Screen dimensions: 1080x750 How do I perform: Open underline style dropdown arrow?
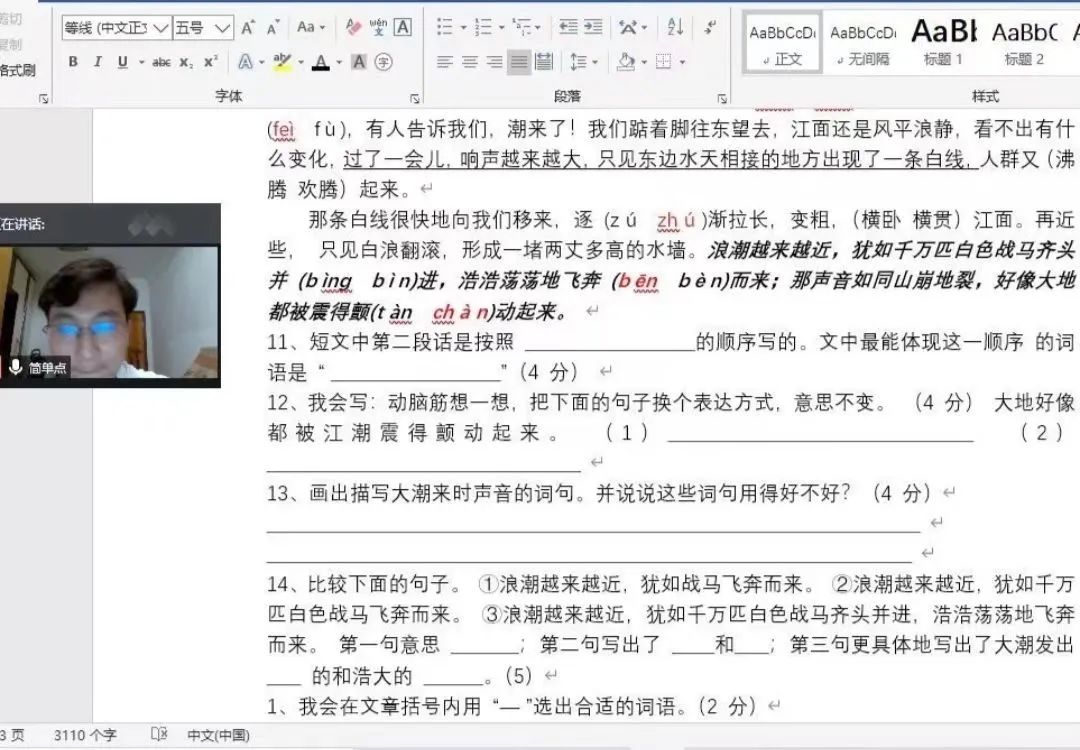[x=142, y=62]
